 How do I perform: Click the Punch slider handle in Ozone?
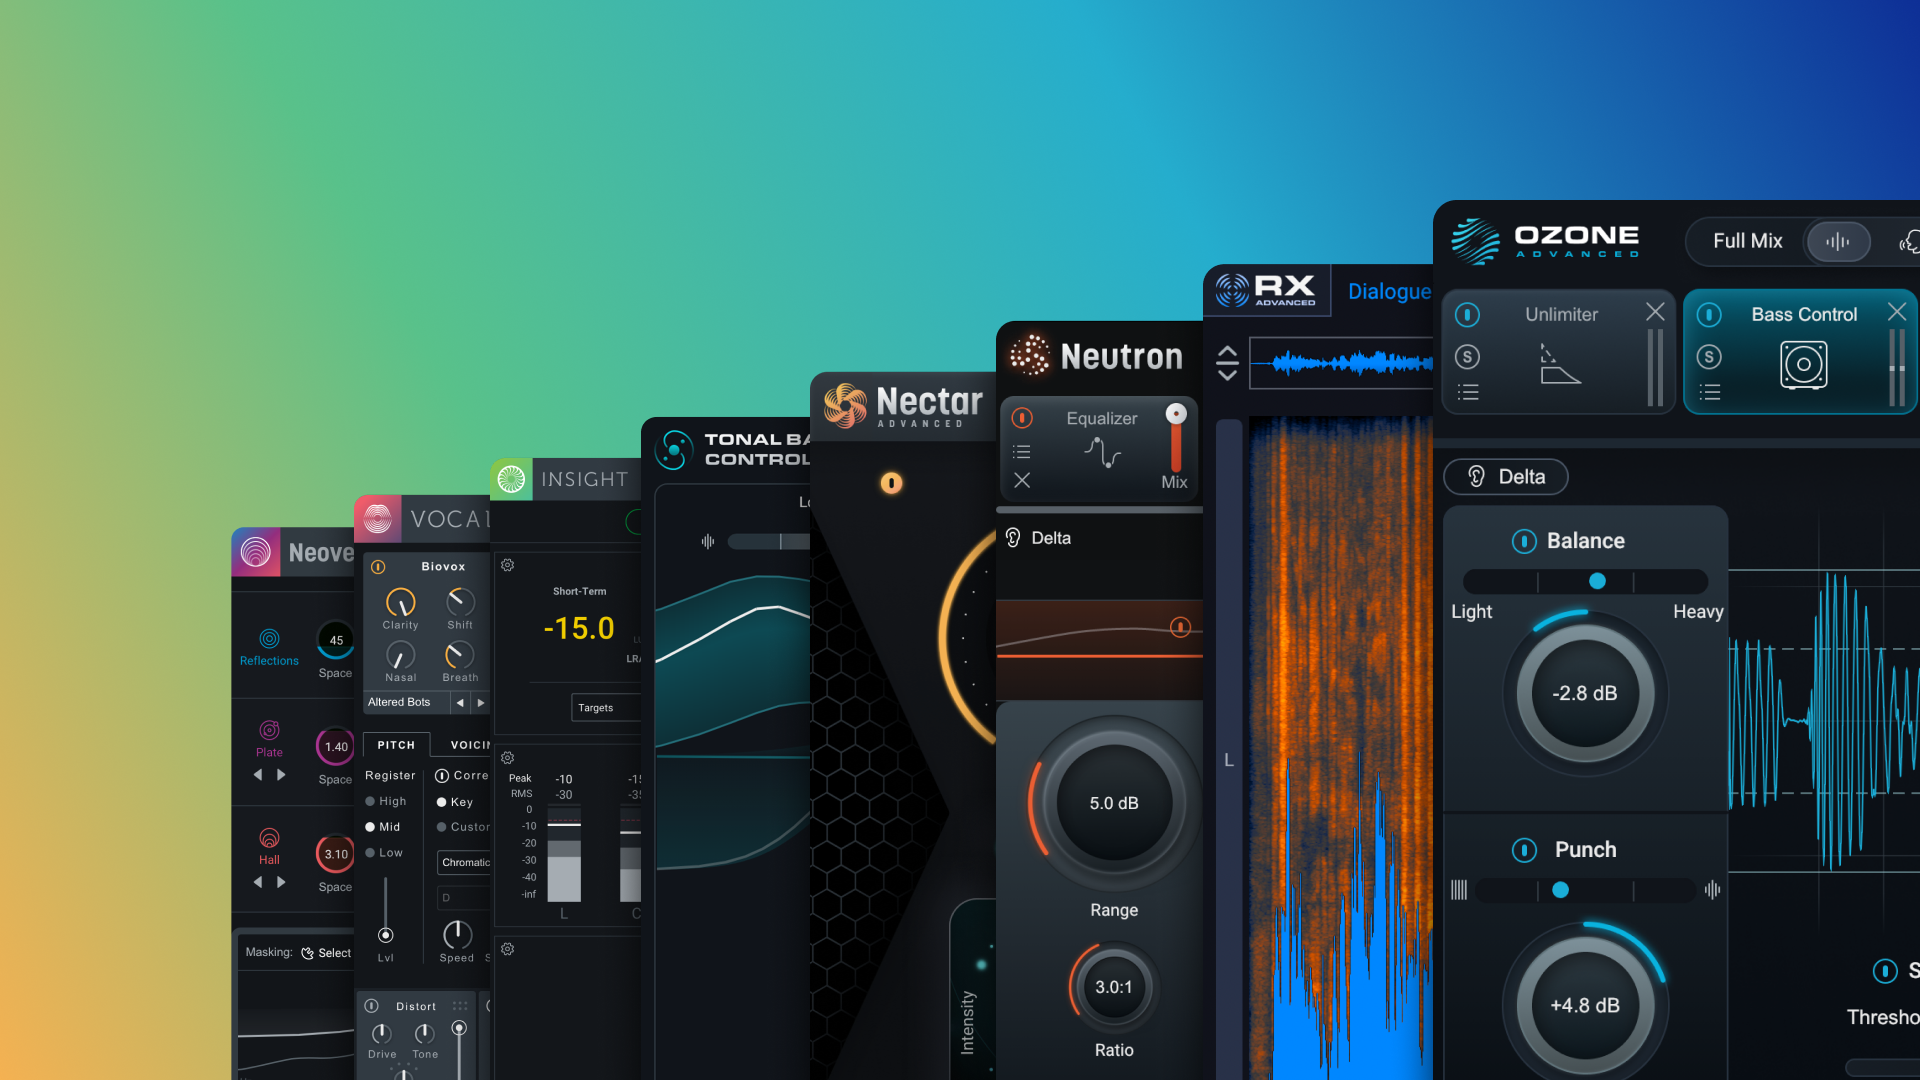click(1560, 890)
